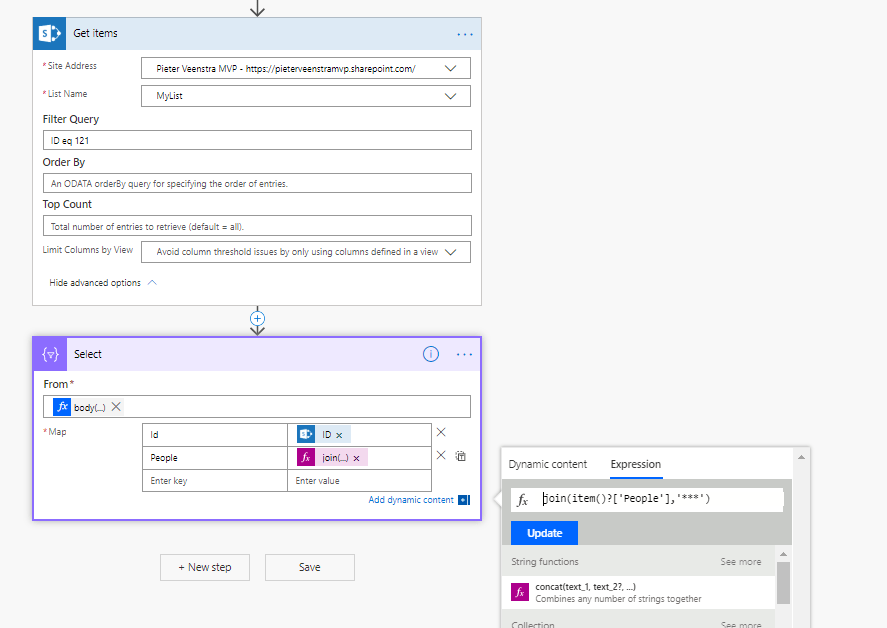Click the function list scrollbar thumb
The image size is (887, 628).
coord(783,583)
